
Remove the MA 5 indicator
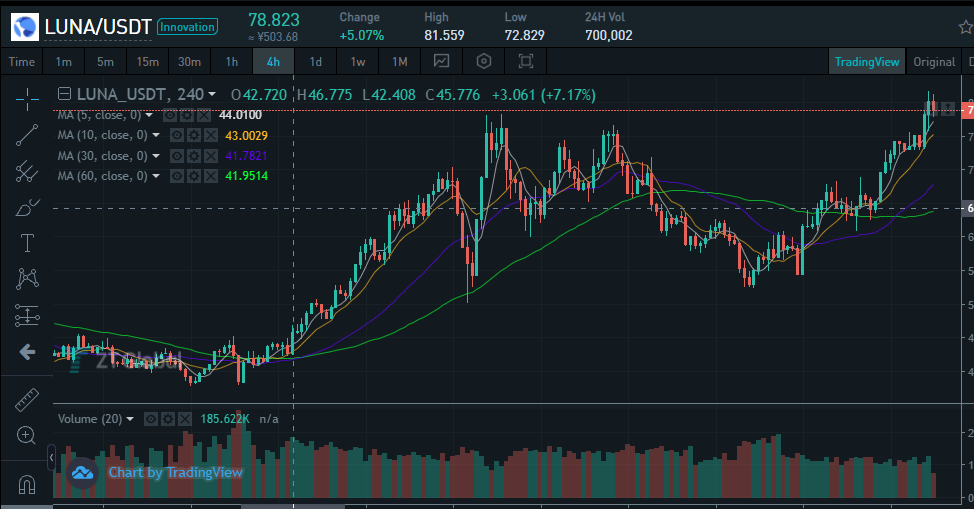tap(204, 115)
